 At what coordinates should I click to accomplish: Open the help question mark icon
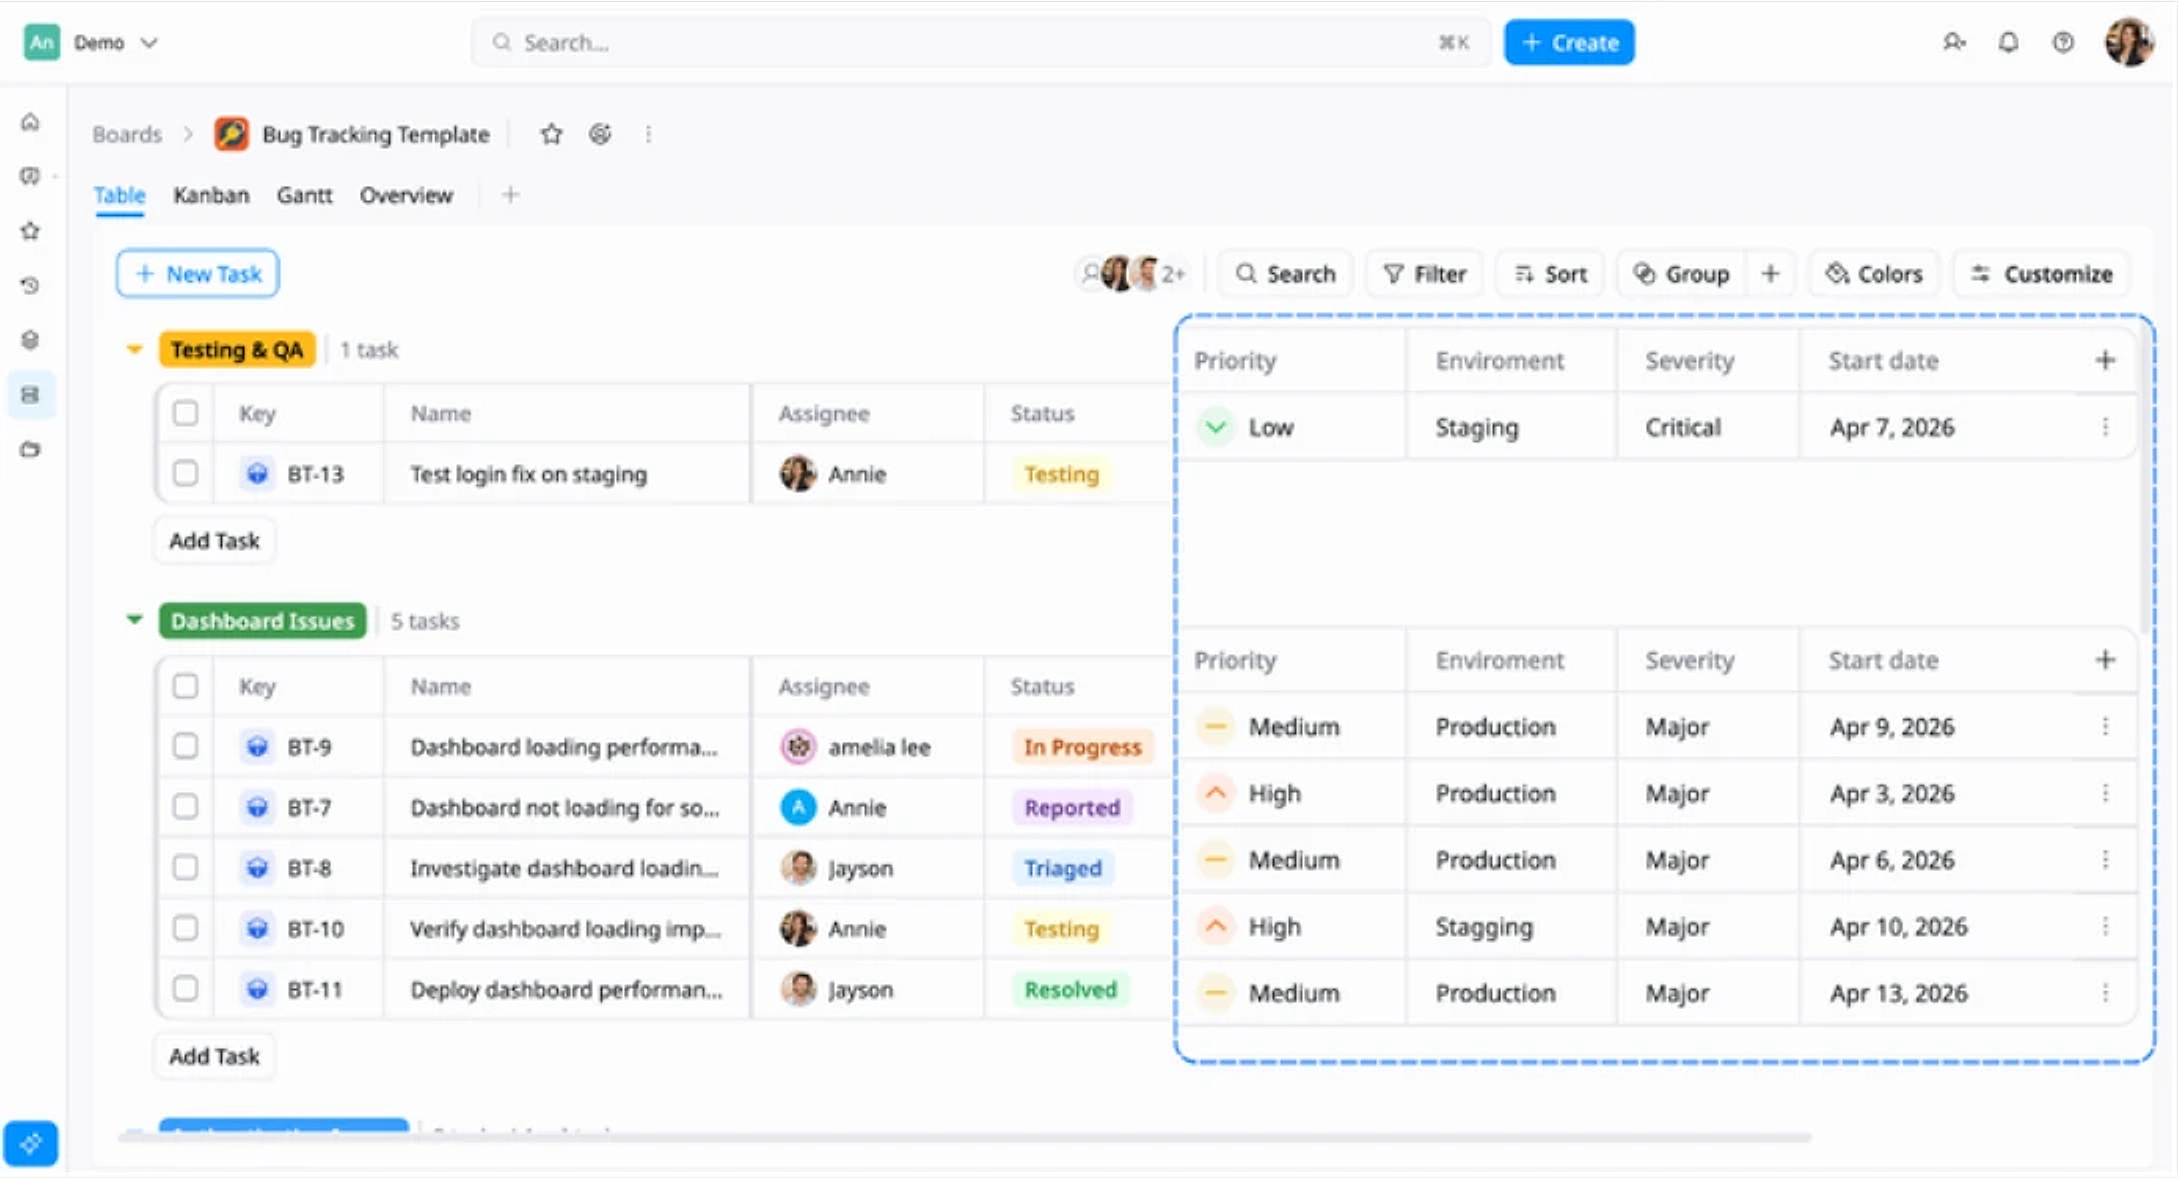(2063, 42)
